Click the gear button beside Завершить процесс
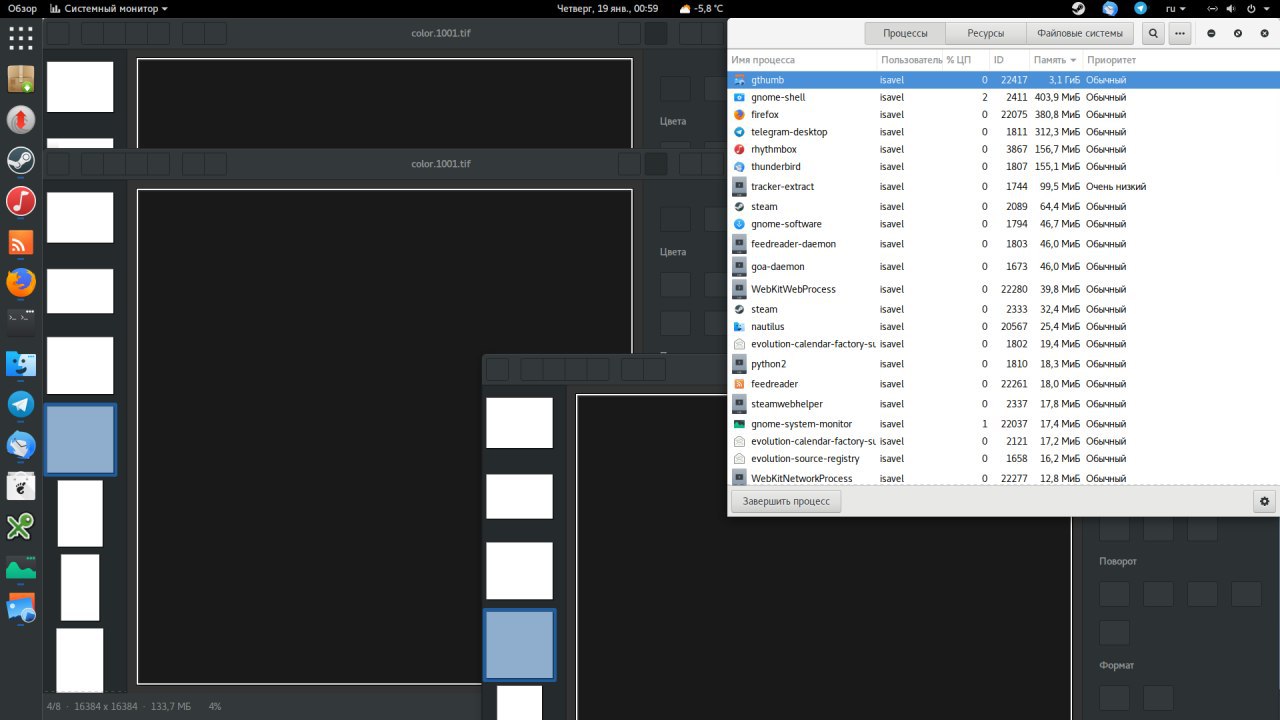Viewport: 1280px width, 720px height. point(1264,501)
